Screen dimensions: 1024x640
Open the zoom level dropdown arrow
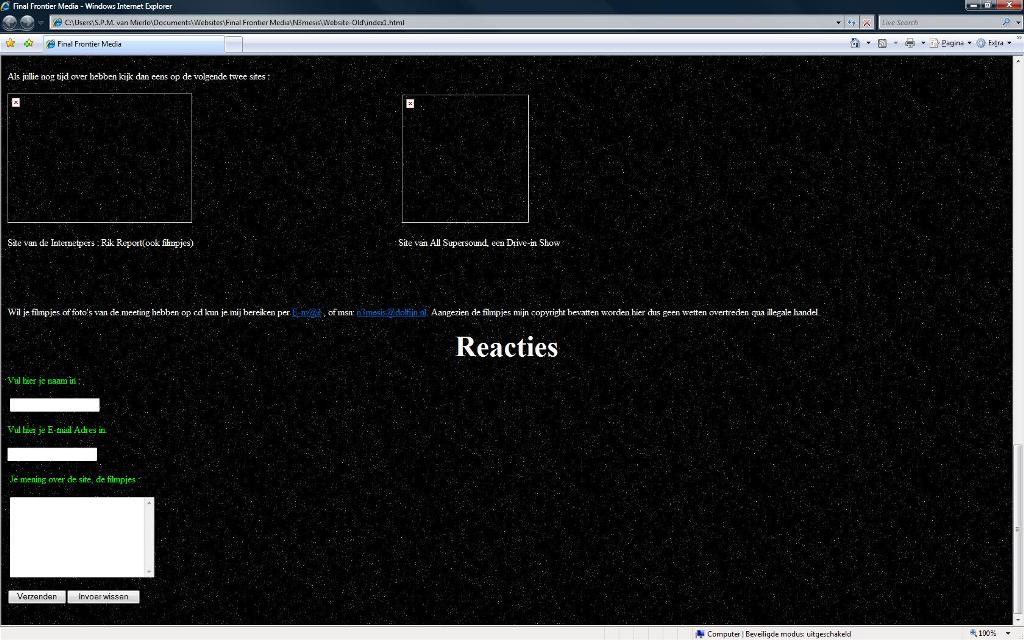point(1006,633)
